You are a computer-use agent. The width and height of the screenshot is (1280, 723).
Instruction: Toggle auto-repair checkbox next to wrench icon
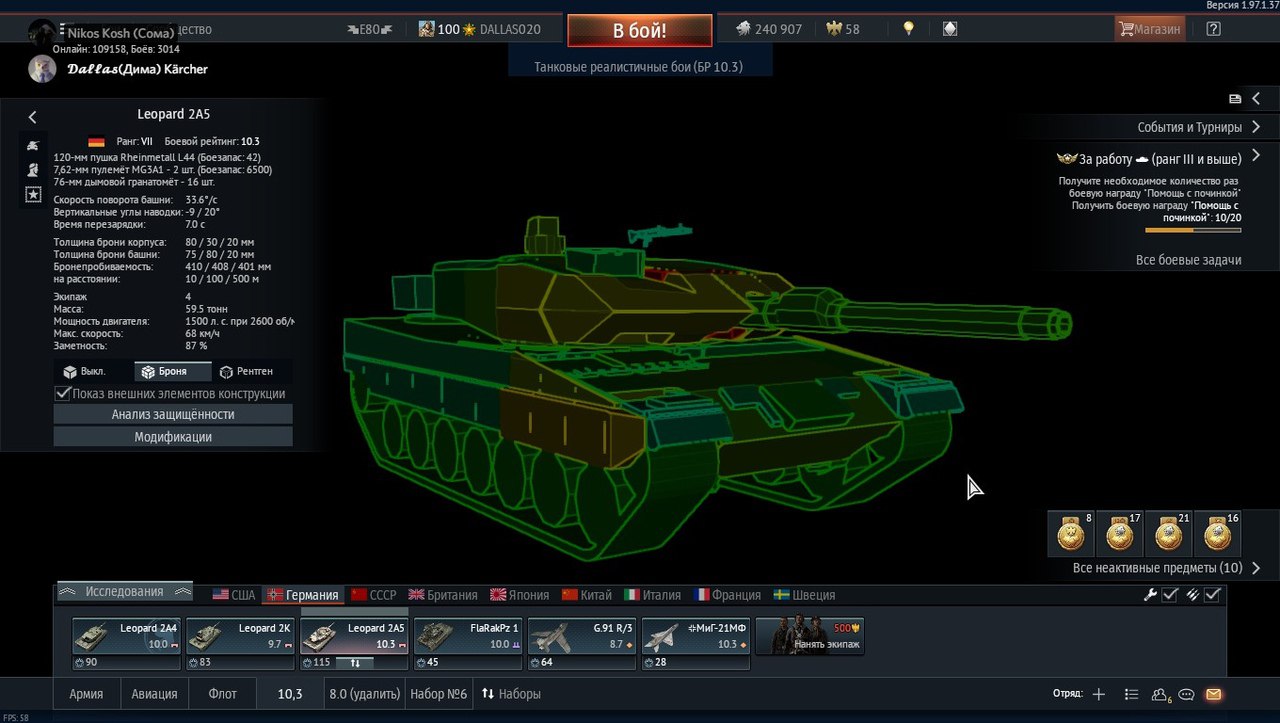pyautogui.click(x=1169, y=595)
